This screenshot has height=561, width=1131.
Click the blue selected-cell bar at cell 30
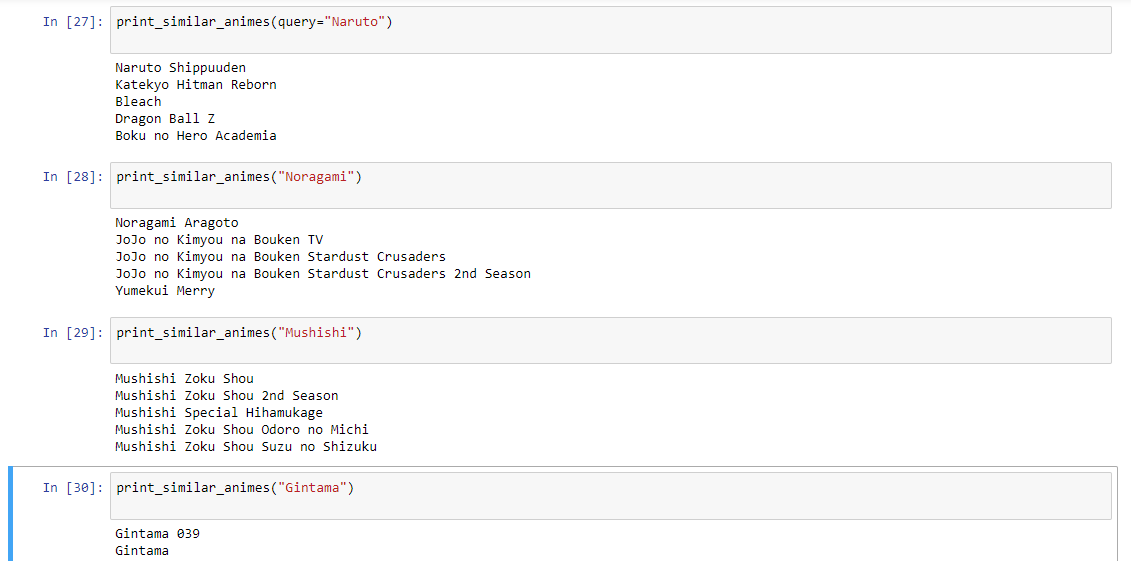tap(10, 513)
